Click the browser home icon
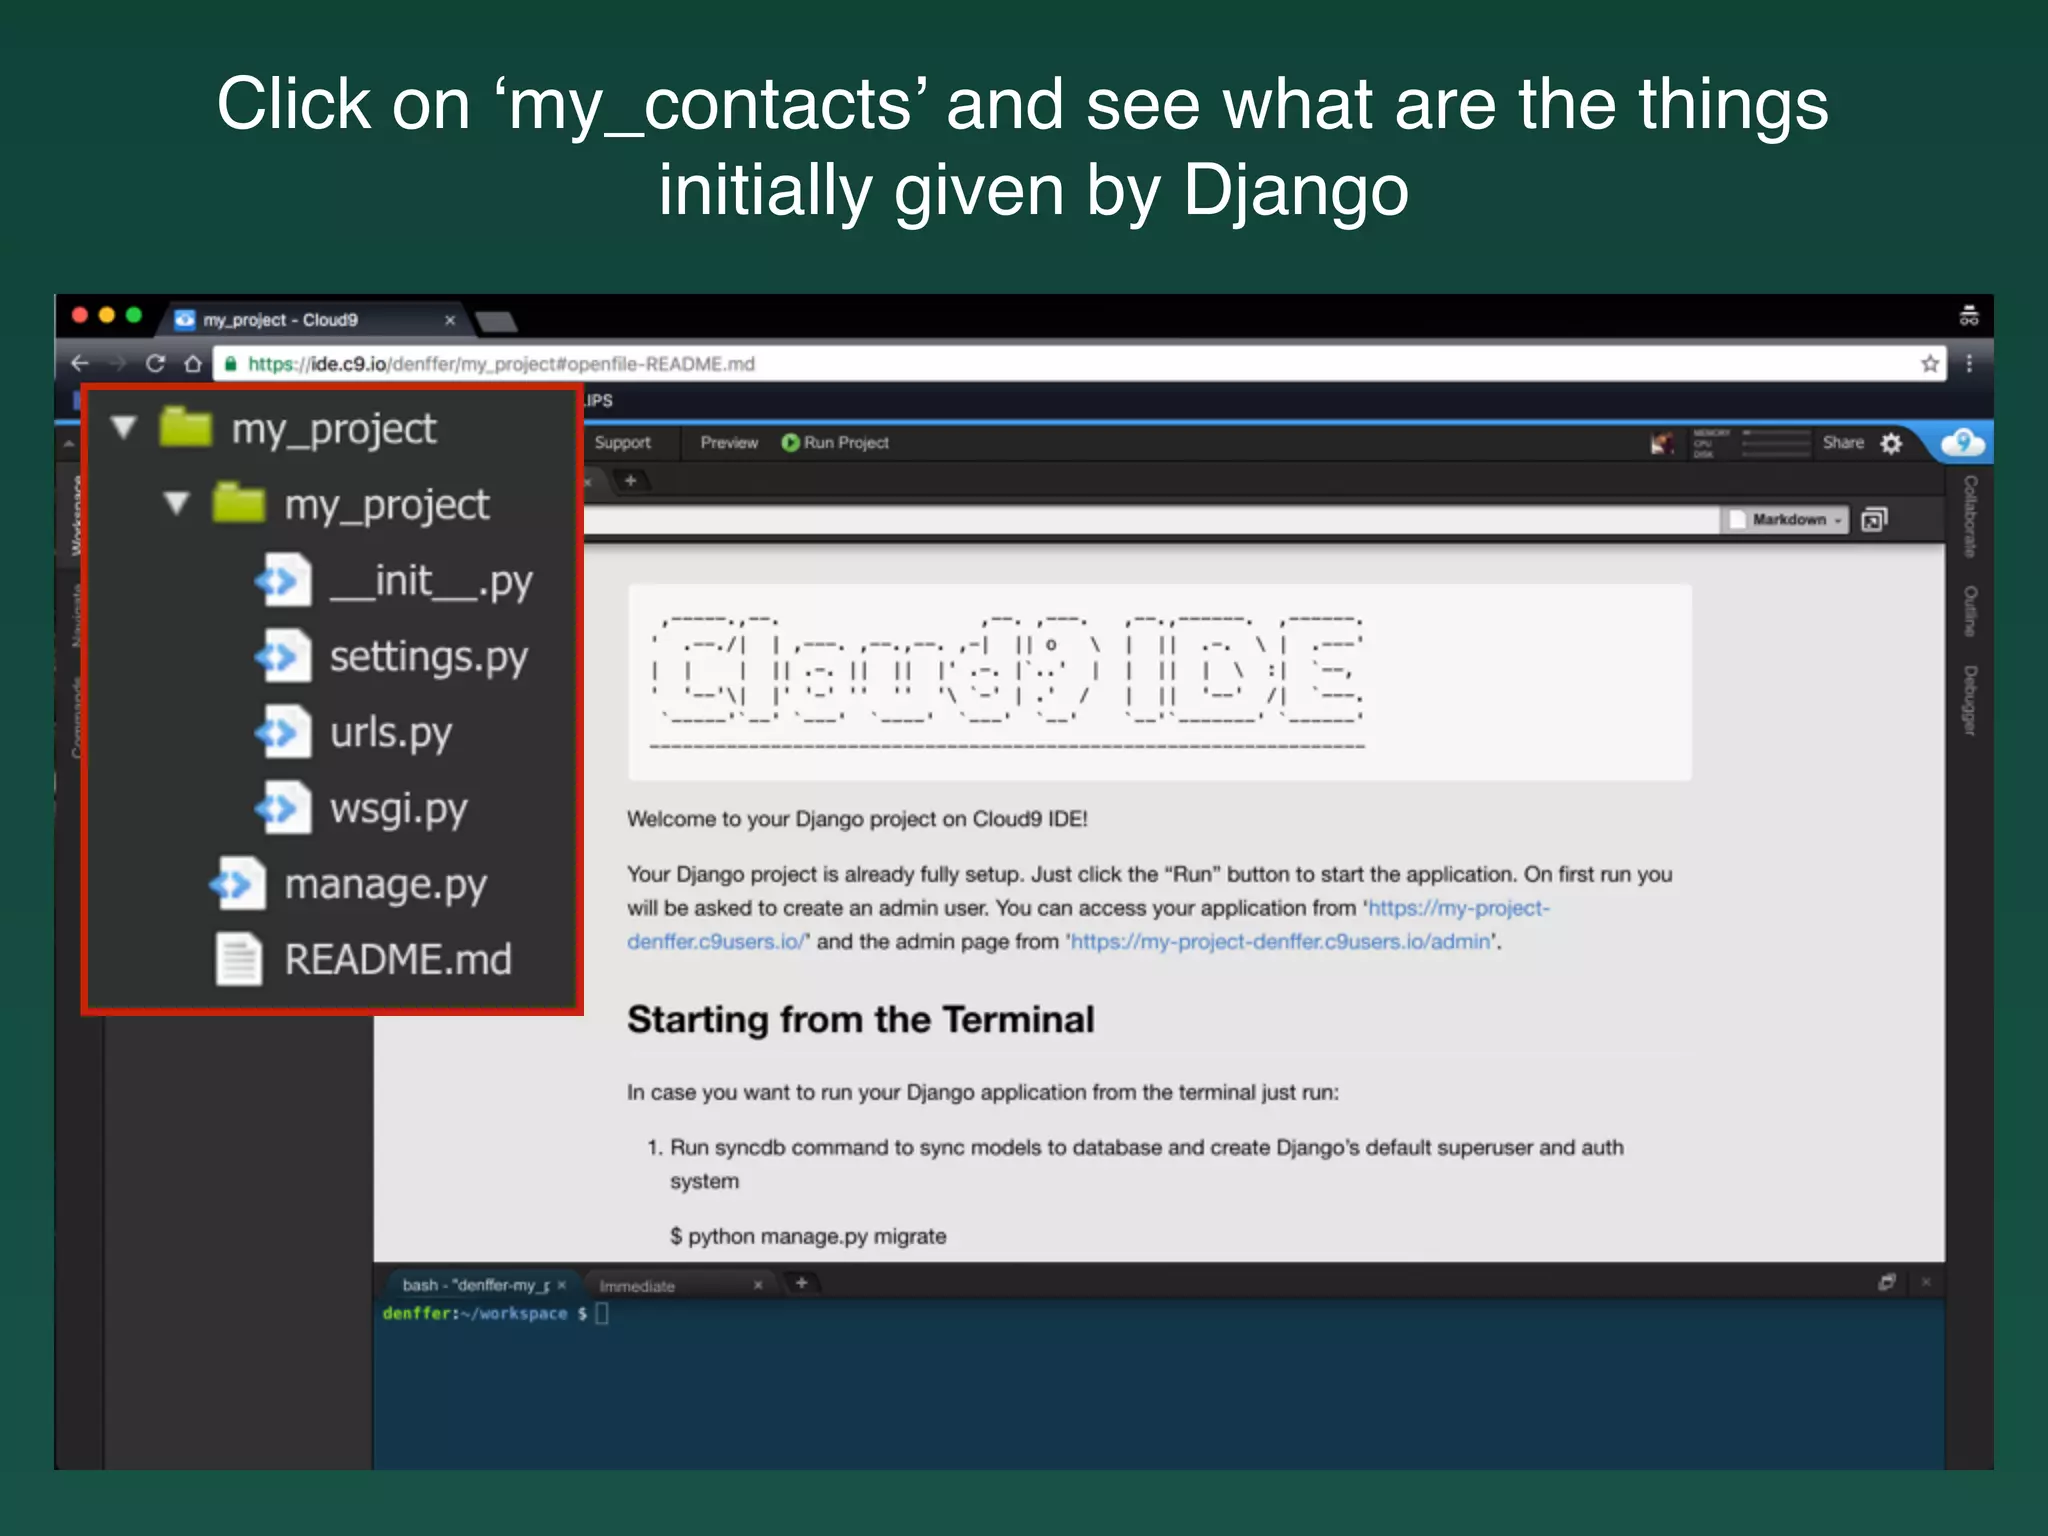Viewport: 2048px width, 1536px height. click(x=193, y=364)
